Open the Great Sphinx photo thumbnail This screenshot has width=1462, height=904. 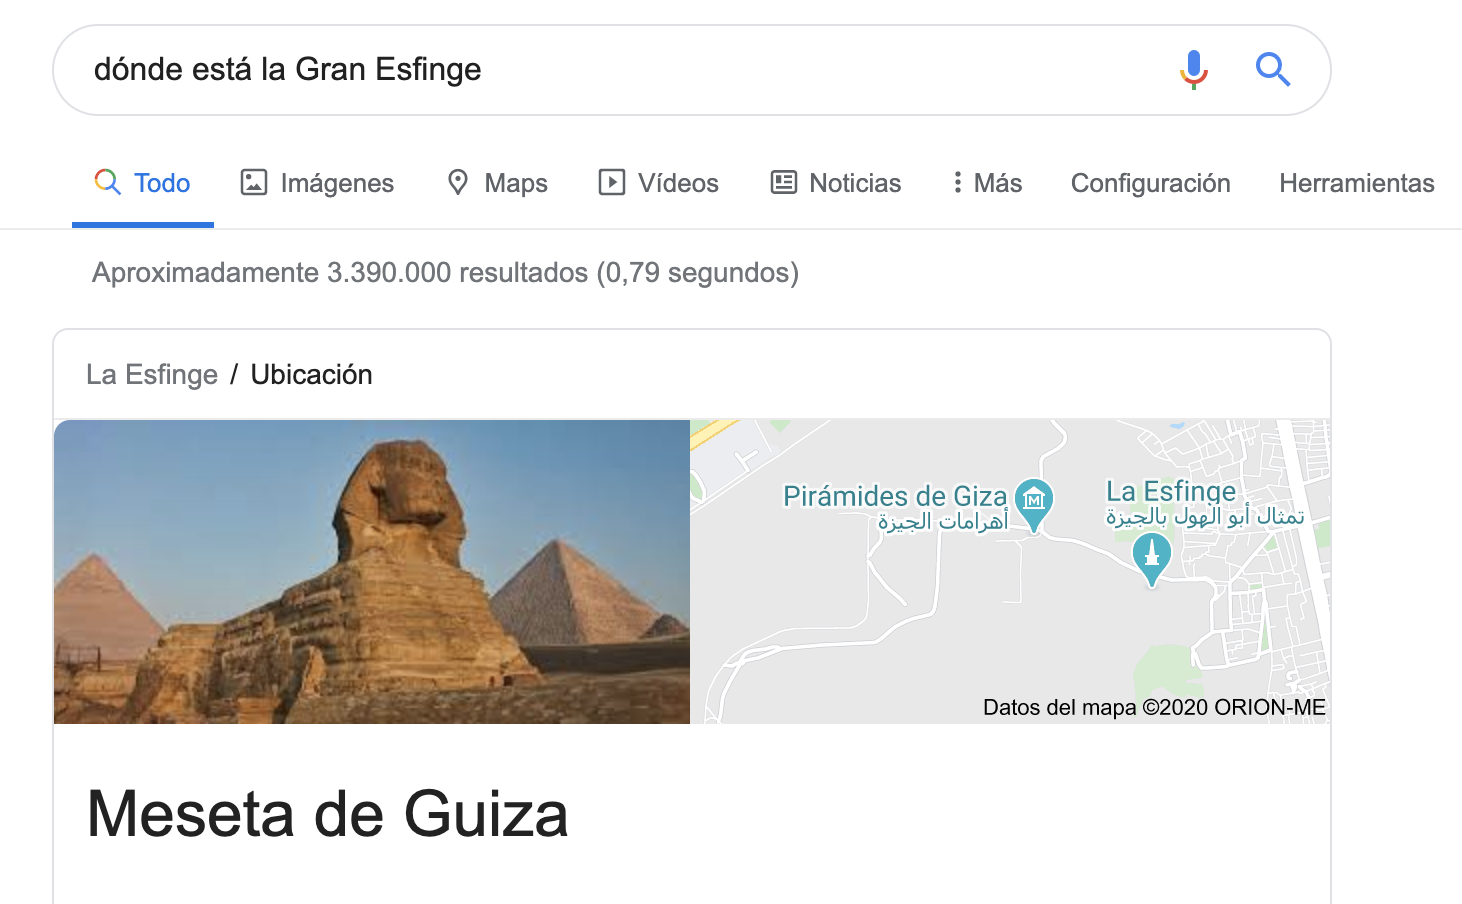coord(372,572)
